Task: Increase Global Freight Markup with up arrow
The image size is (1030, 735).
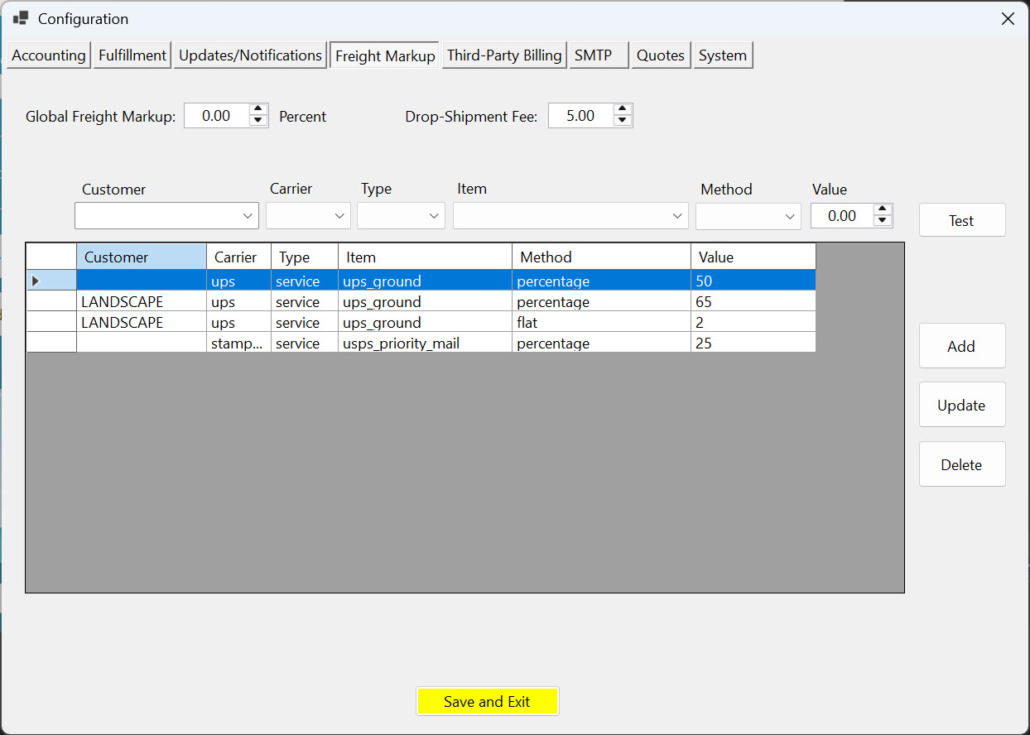Action: 258,110
